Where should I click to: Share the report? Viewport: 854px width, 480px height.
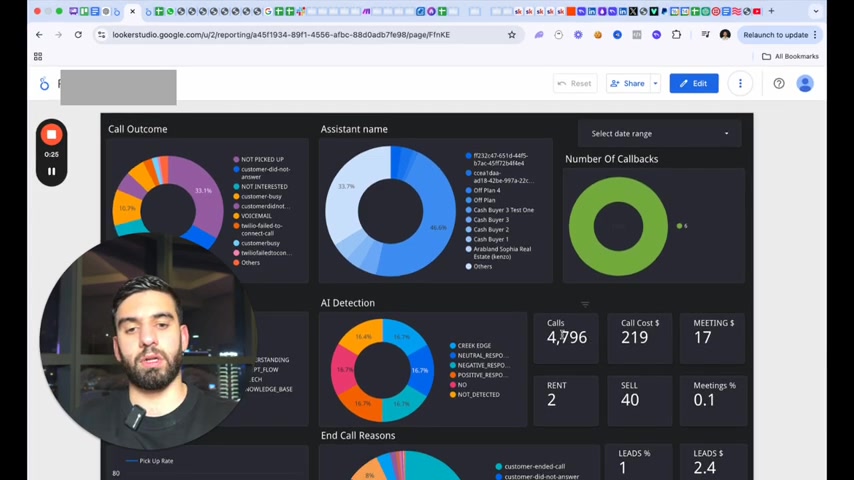(627, 83)
